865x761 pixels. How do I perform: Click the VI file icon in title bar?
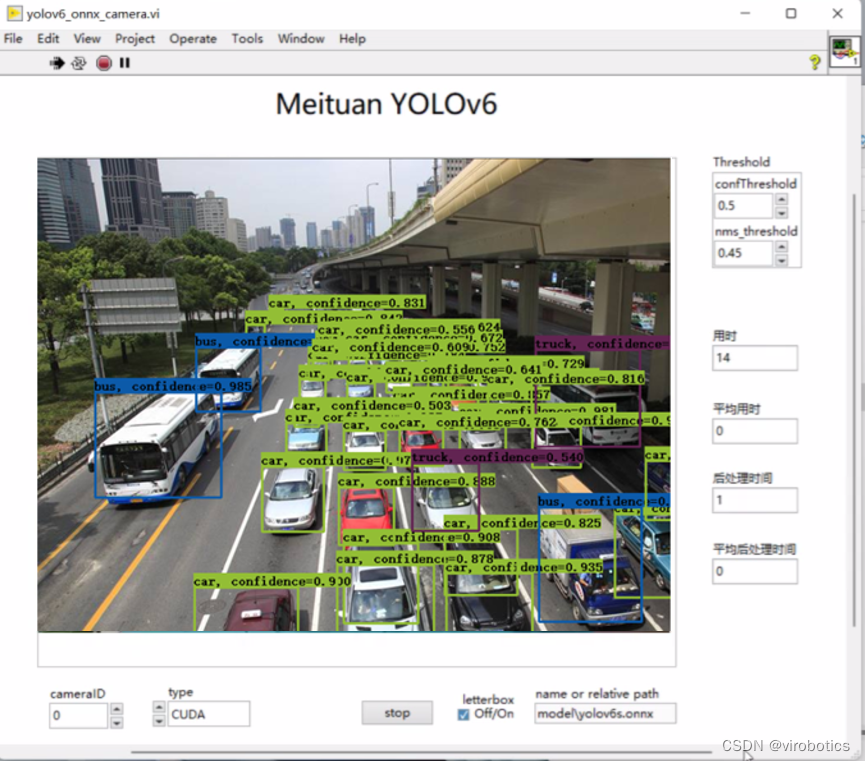[14, 14]
